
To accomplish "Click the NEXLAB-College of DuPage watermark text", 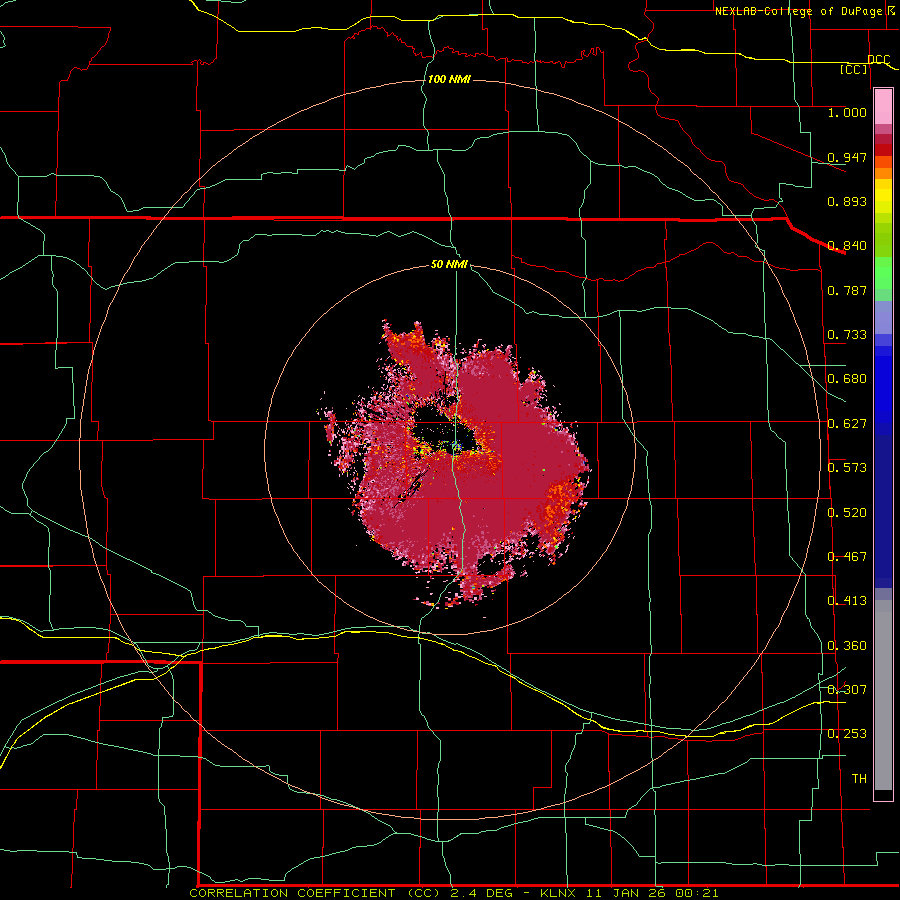I will click(x=804, y=11).
